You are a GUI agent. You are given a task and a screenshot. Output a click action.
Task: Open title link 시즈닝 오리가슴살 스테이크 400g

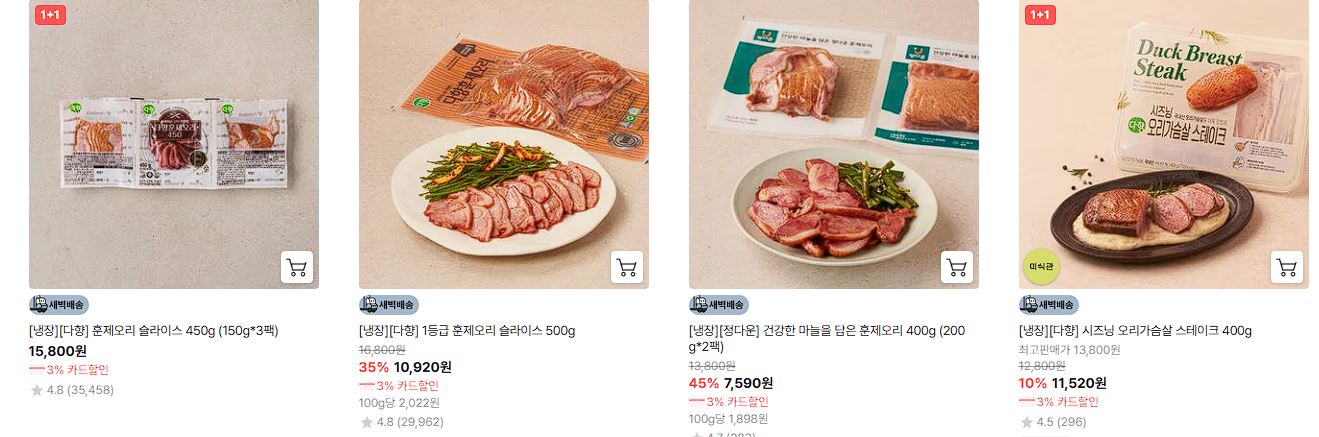pos(1136,331)
